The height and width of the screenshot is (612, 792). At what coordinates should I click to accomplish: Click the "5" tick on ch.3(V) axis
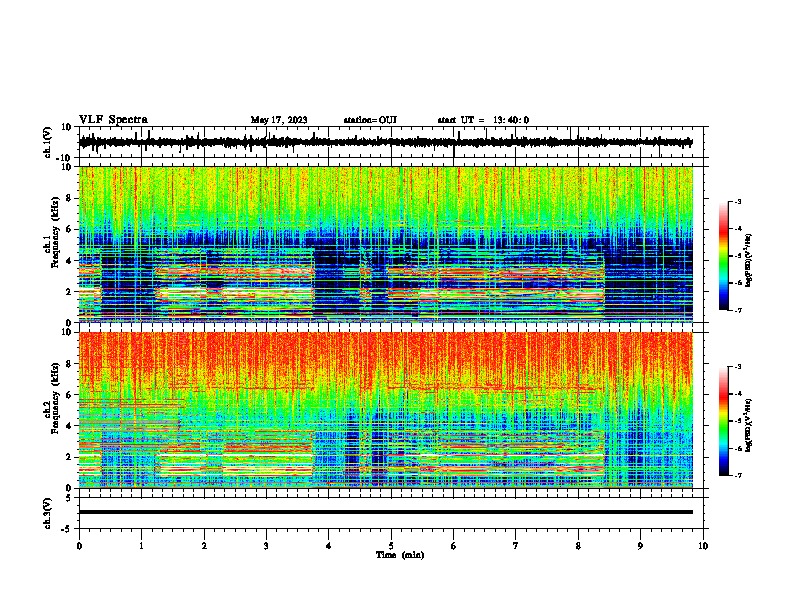point(69,498)
